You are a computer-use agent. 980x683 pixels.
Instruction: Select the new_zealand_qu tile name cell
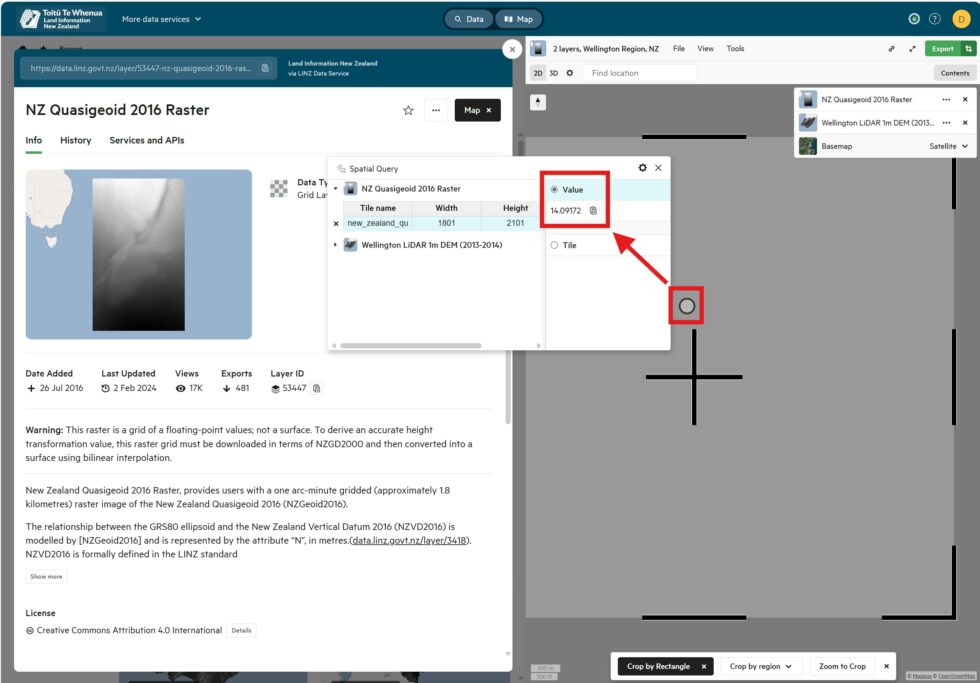point(378,223)
